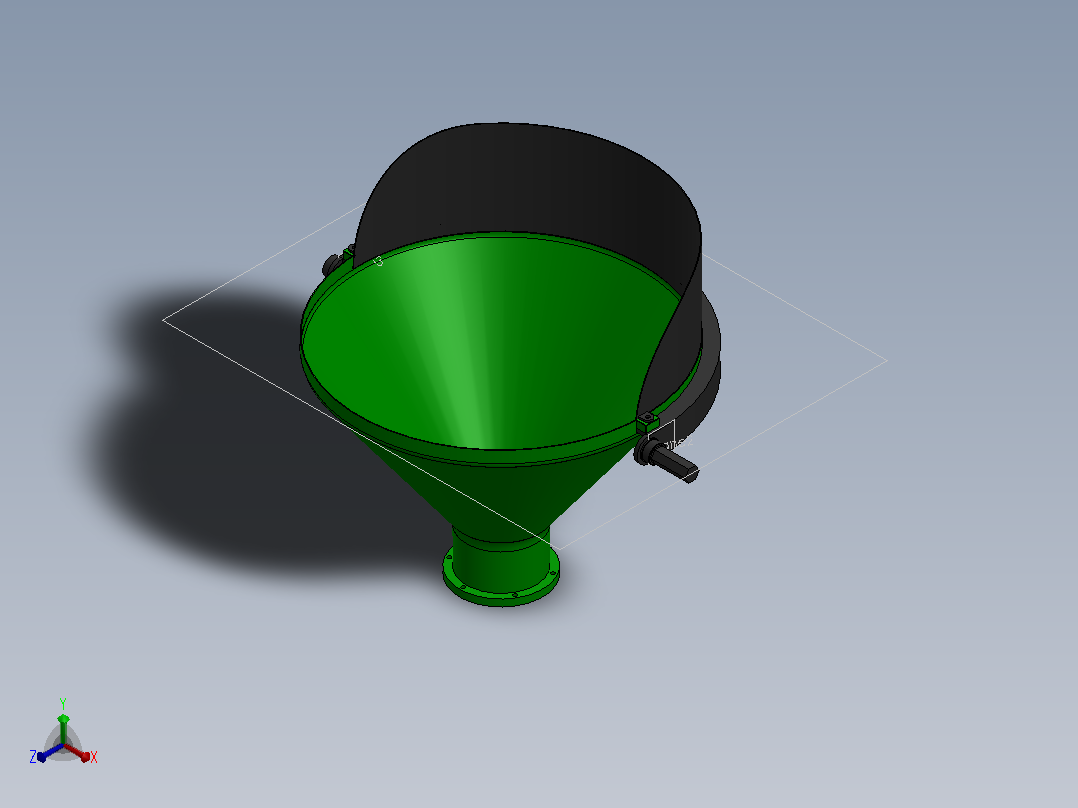Select the black knob on funnel's left rim

click(x=333, y=263)
